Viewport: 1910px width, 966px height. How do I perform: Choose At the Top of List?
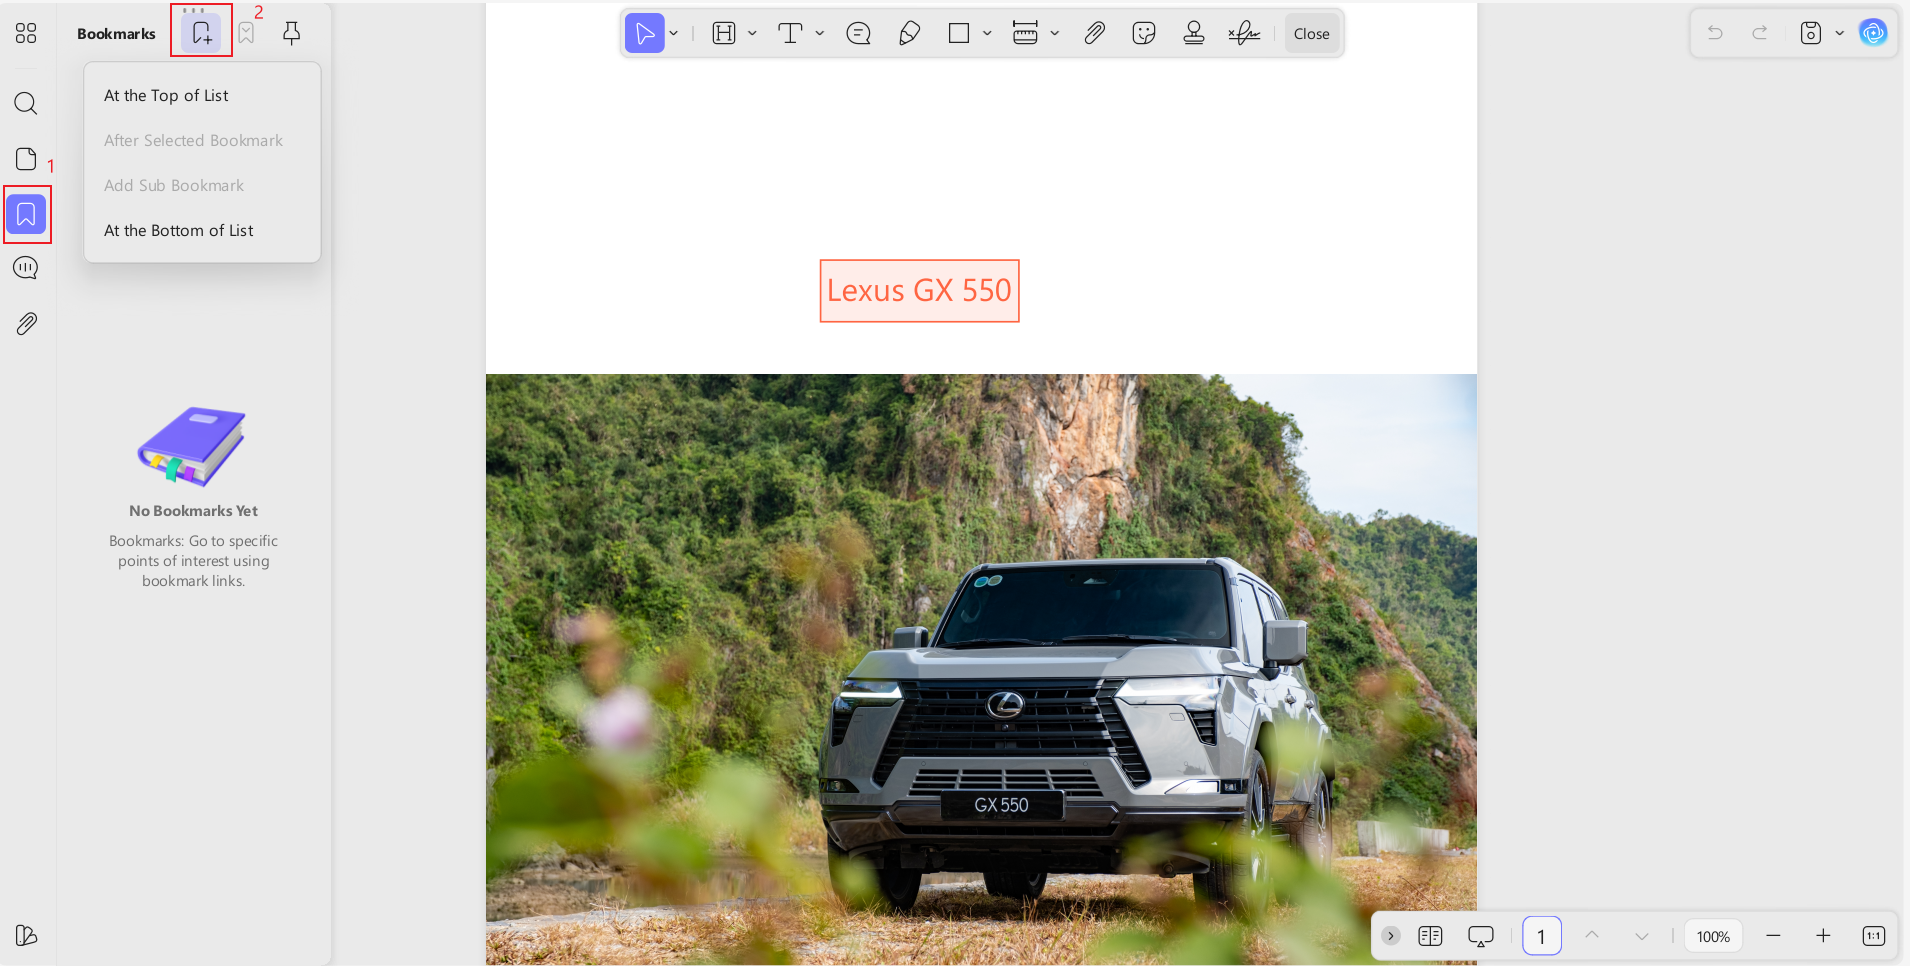tap(166, 95)
